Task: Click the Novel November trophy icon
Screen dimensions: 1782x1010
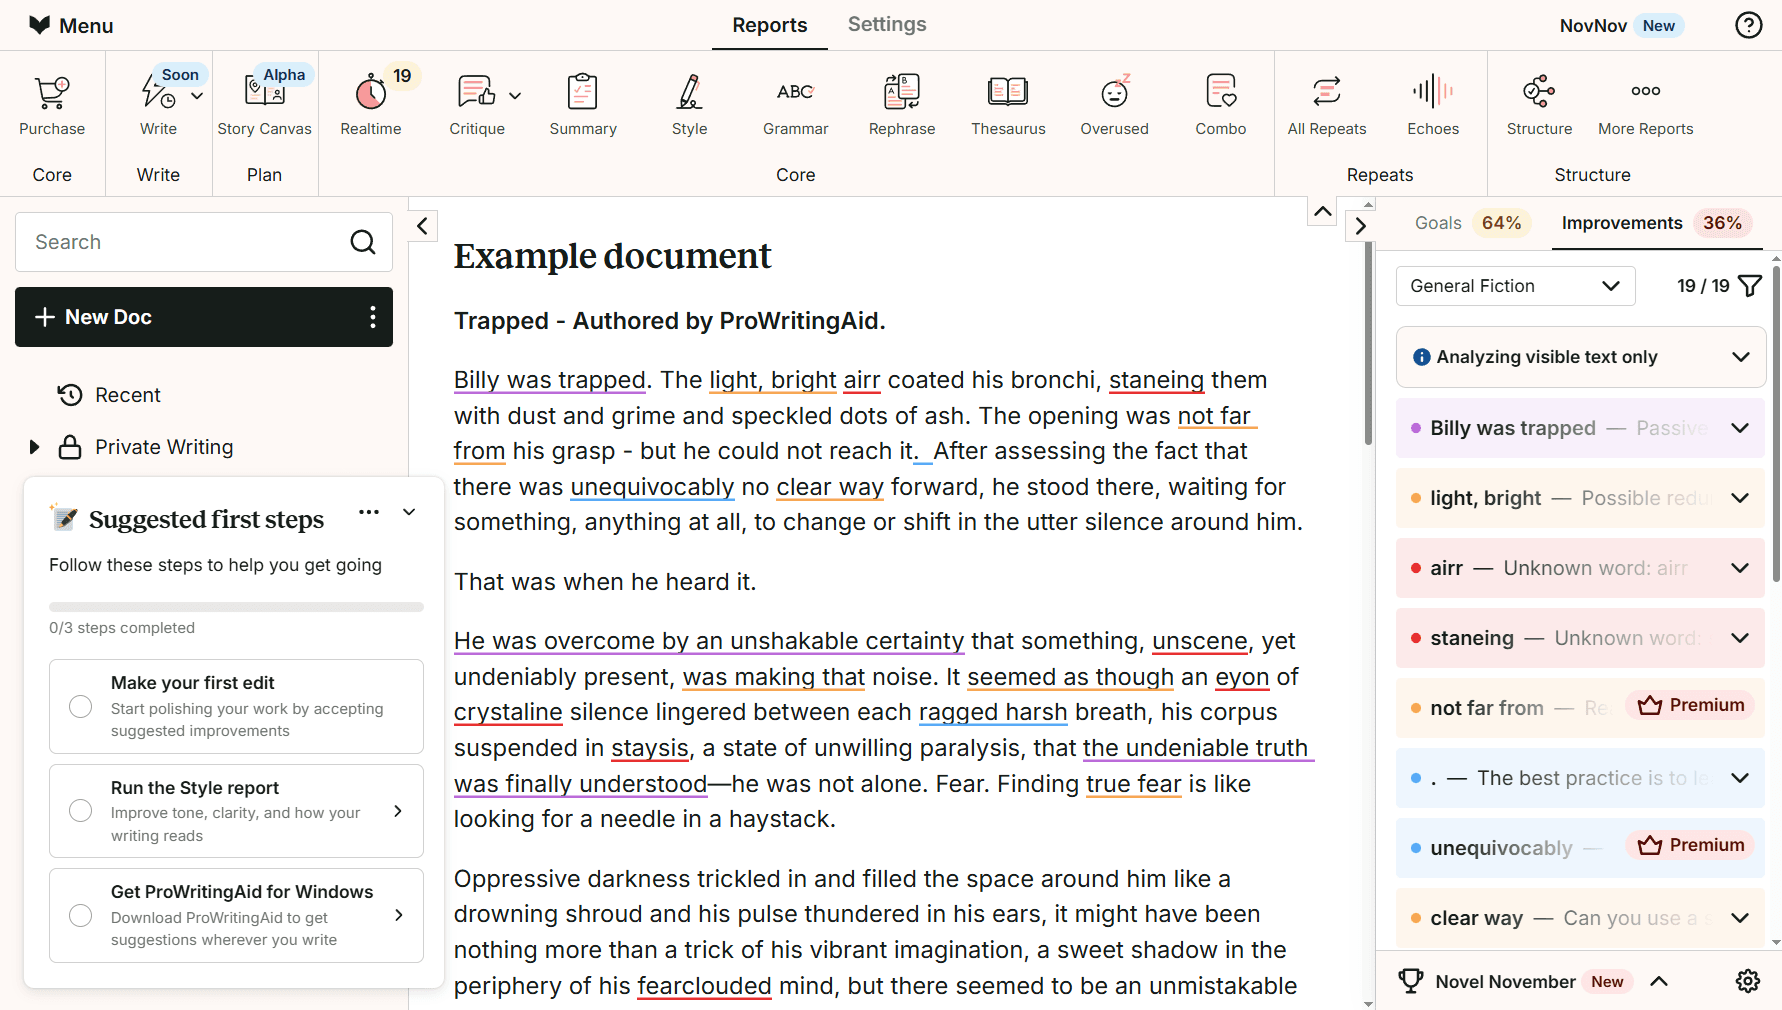Action: tap(1411, 981)
